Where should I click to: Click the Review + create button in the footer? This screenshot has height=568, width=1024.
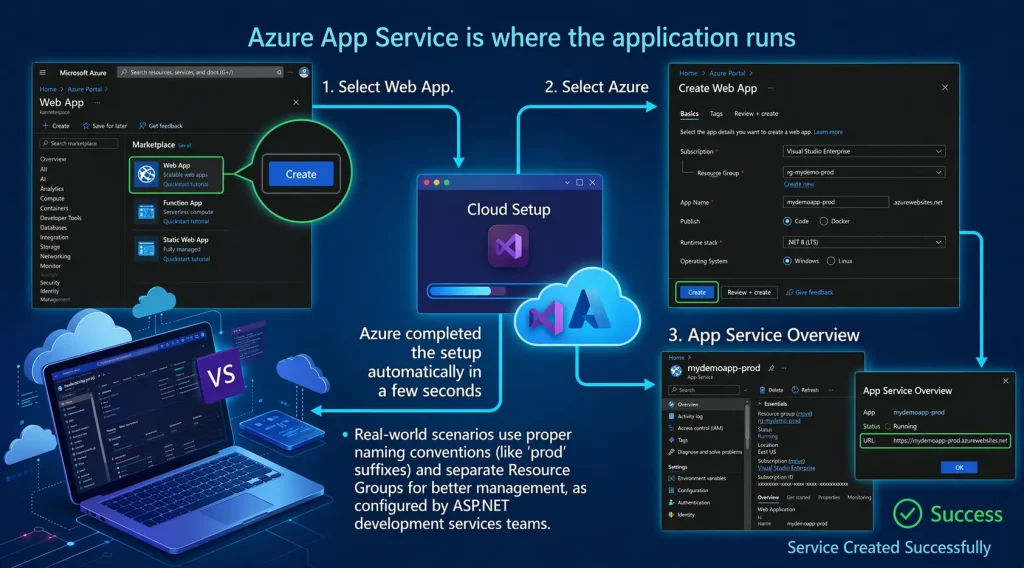coord(748,292)
